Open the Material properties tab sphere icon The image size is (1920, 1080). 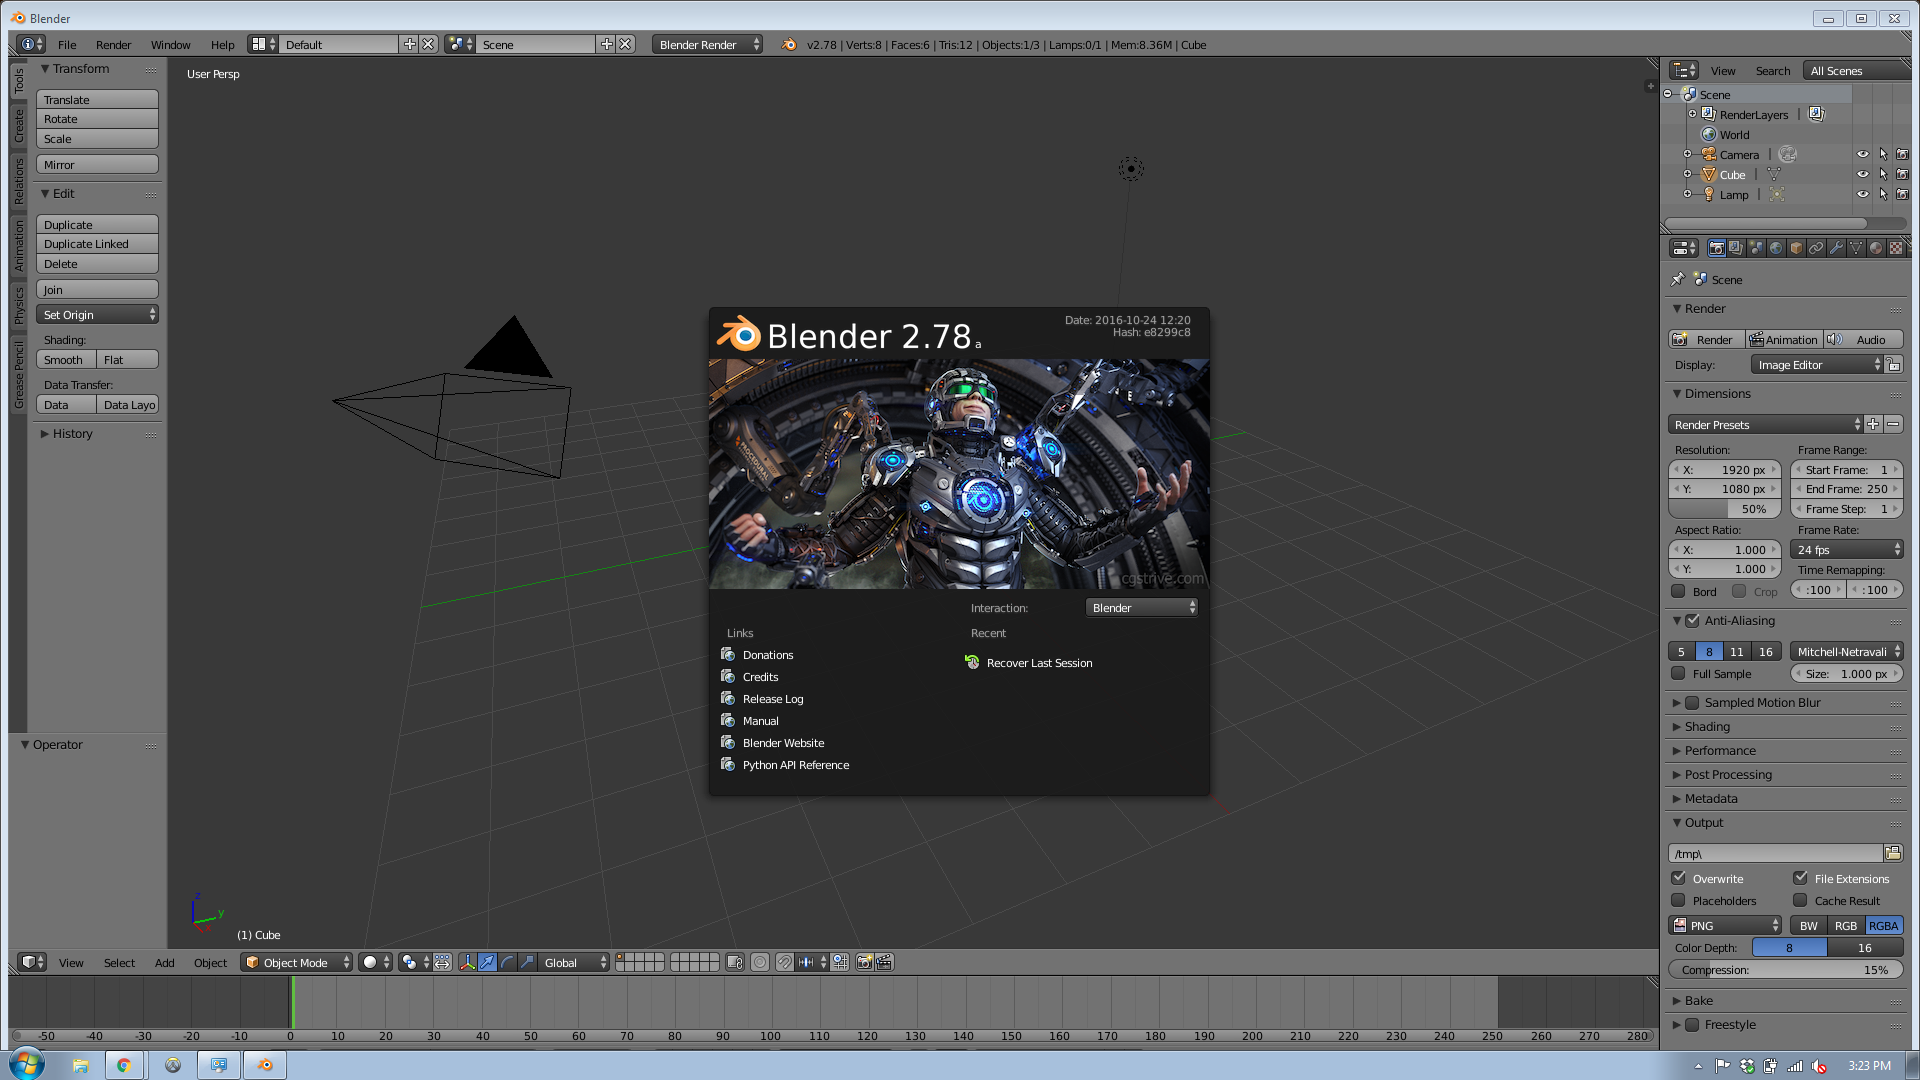(x=1877, y=248)
